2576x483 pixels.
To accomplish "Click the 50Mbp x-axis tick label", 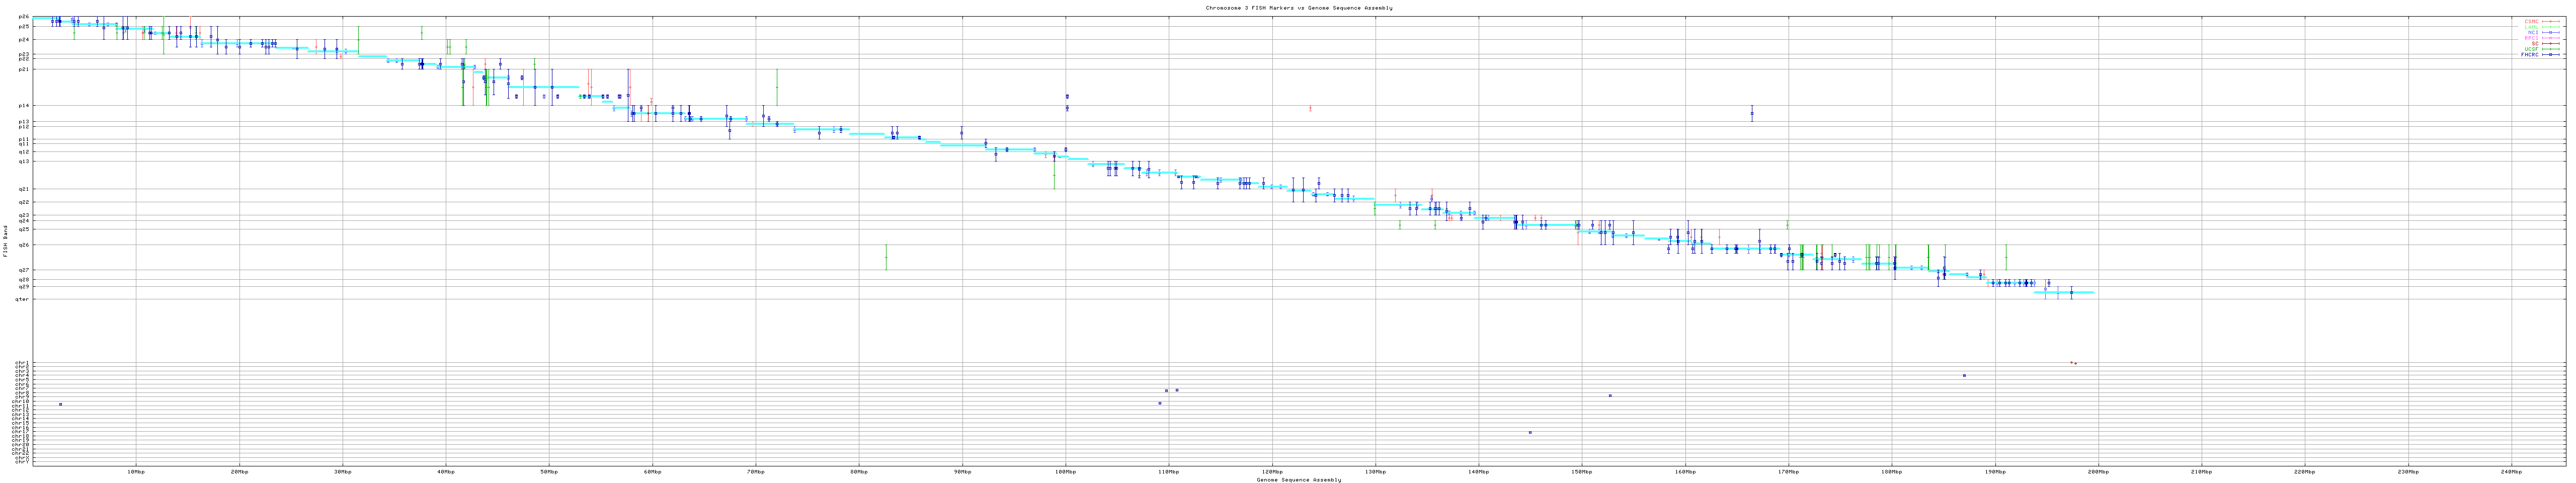I will point(549,471).
